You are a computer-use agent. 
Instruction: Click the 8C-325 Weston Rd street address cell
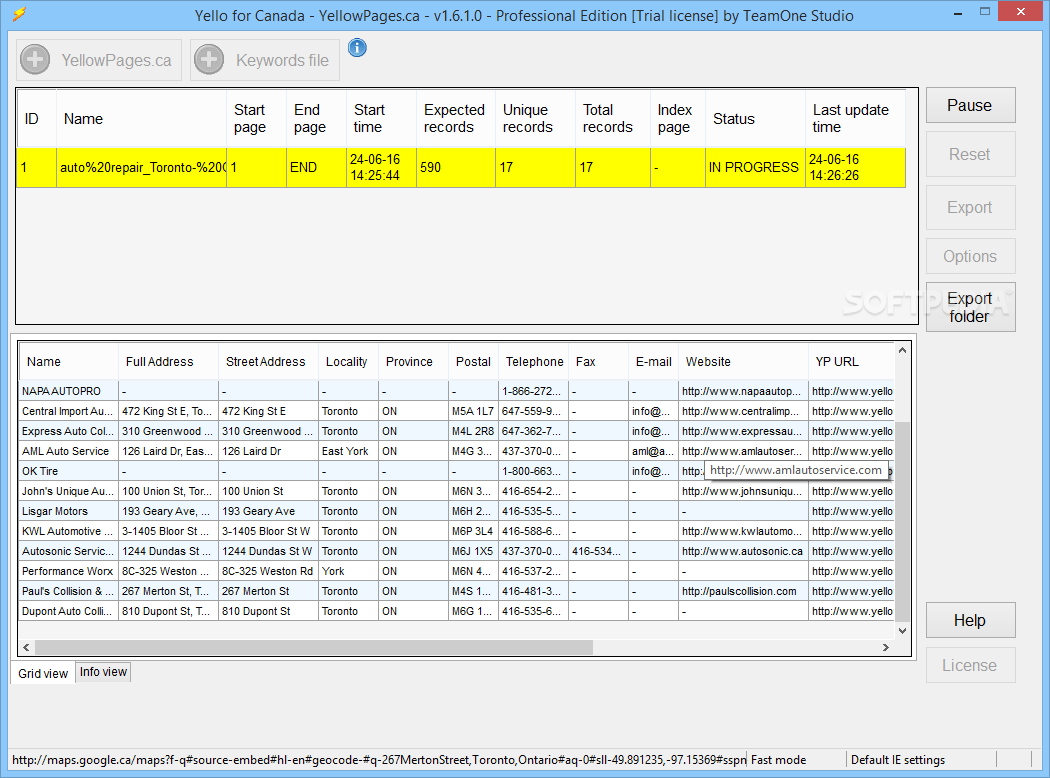(268, 571)
